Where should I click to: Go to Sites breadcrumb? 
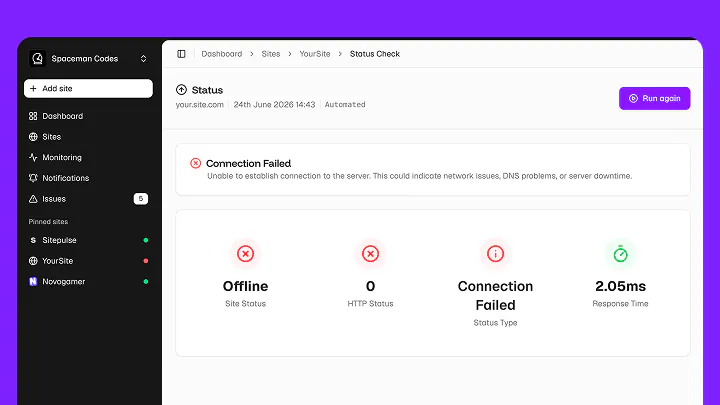point(271,54)
